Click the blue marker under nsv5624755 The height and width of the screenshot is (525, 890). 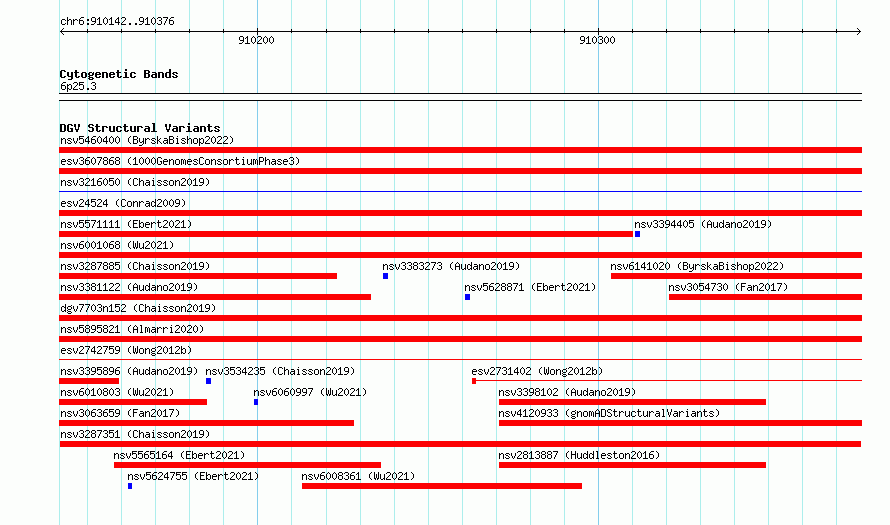click(130, 486)
